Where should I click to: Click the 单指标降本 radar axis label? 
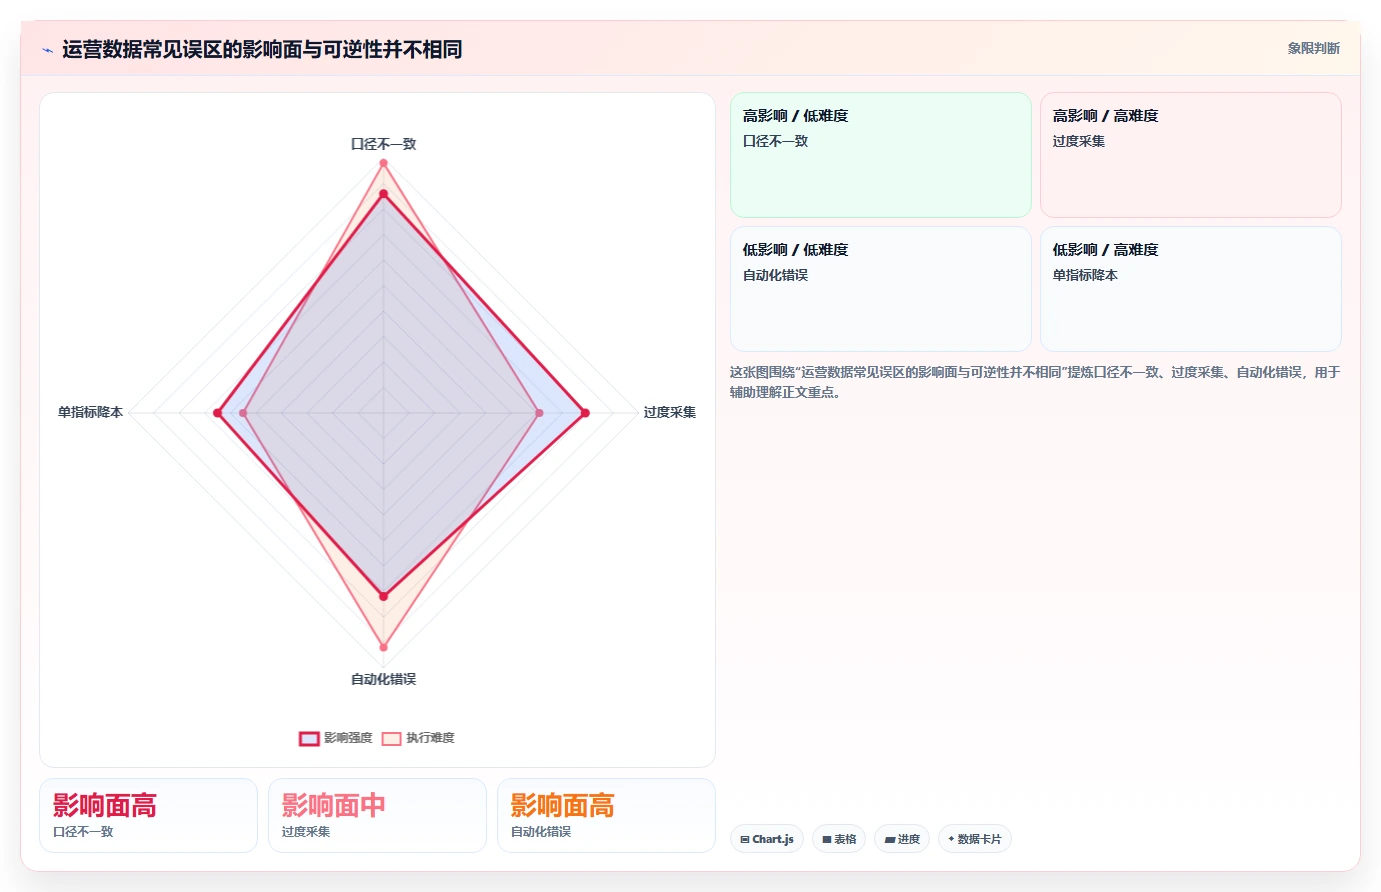pos(90,412)
